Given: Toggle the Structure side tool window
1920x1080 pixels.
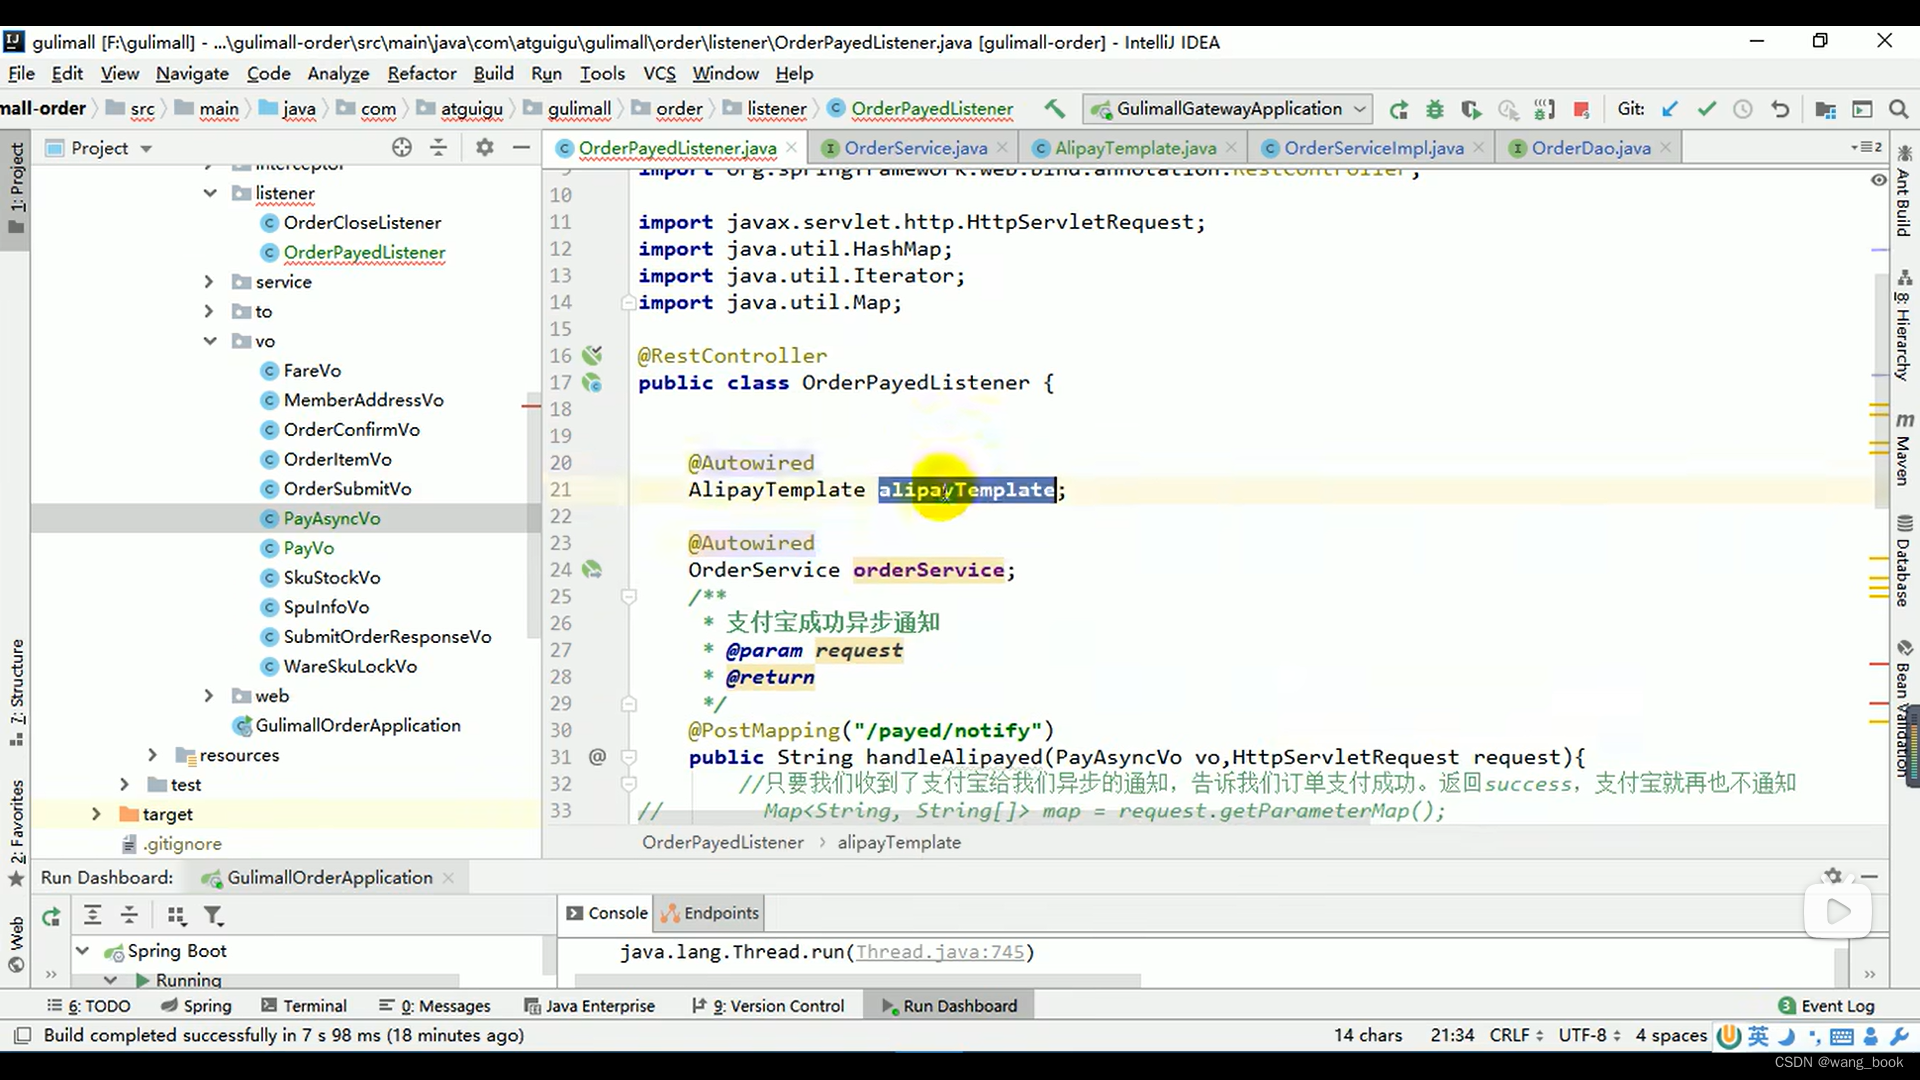Looking at the screenshot, I should coord(16,693).
